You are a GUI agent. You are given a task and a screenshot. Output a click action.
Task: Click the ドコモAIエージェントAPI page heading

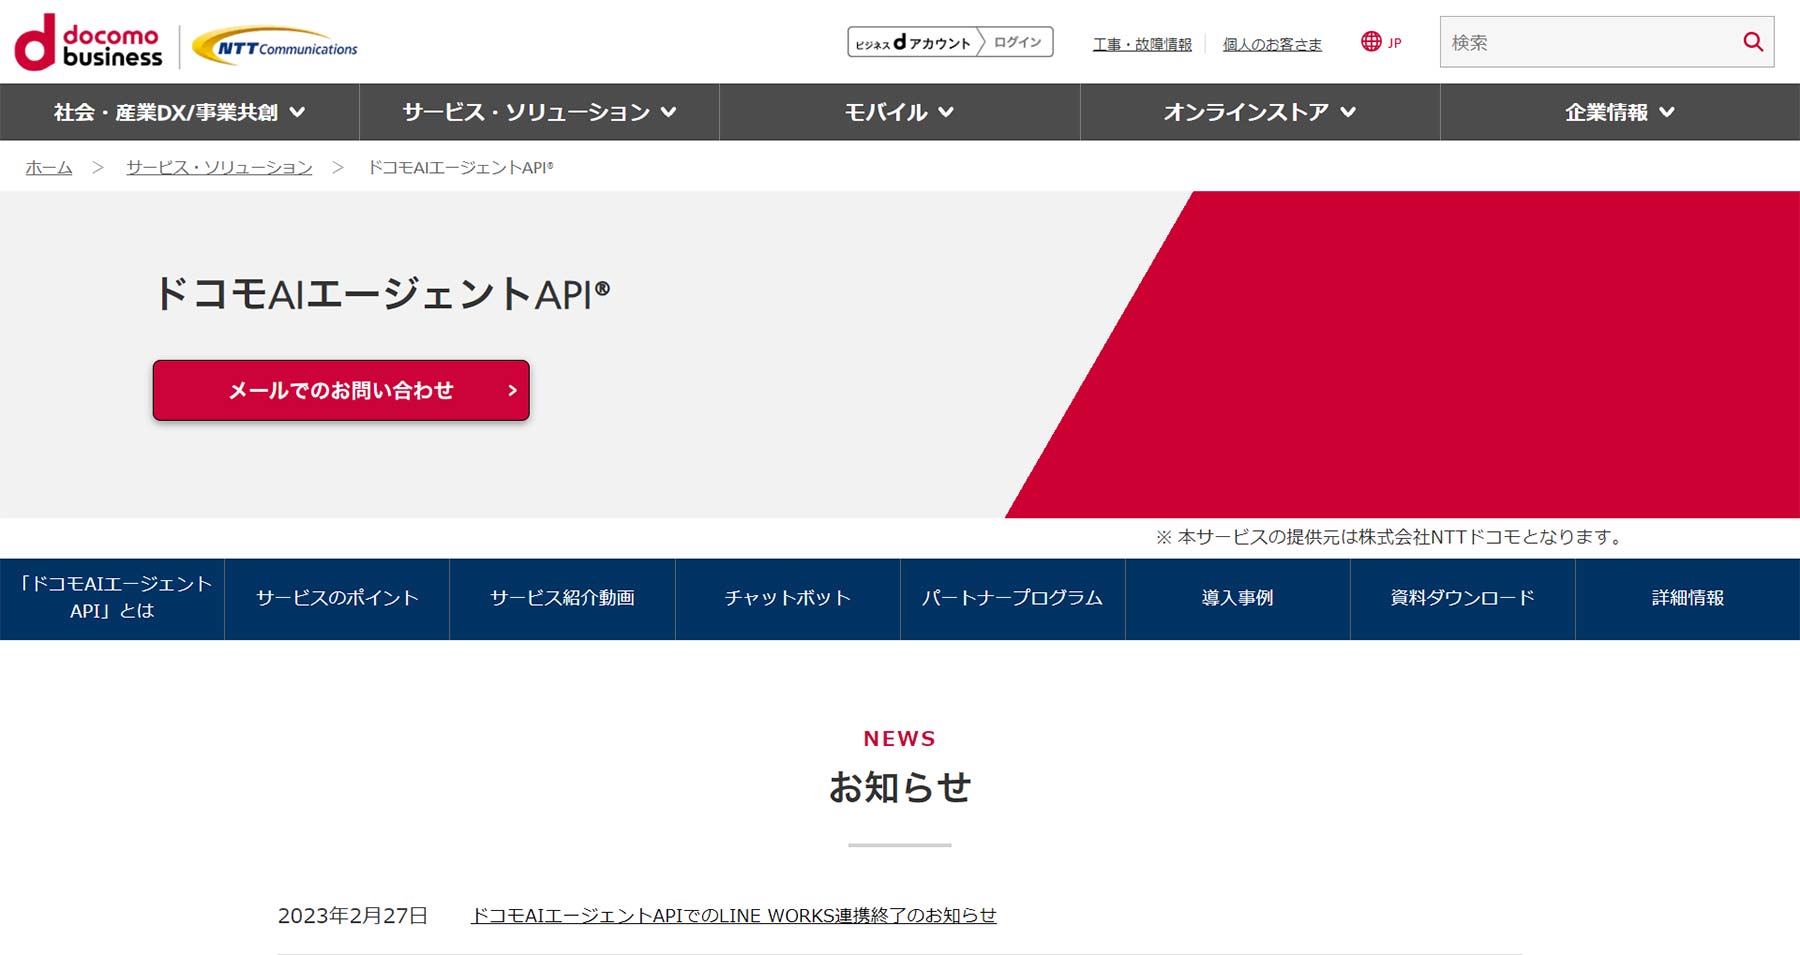382,294
